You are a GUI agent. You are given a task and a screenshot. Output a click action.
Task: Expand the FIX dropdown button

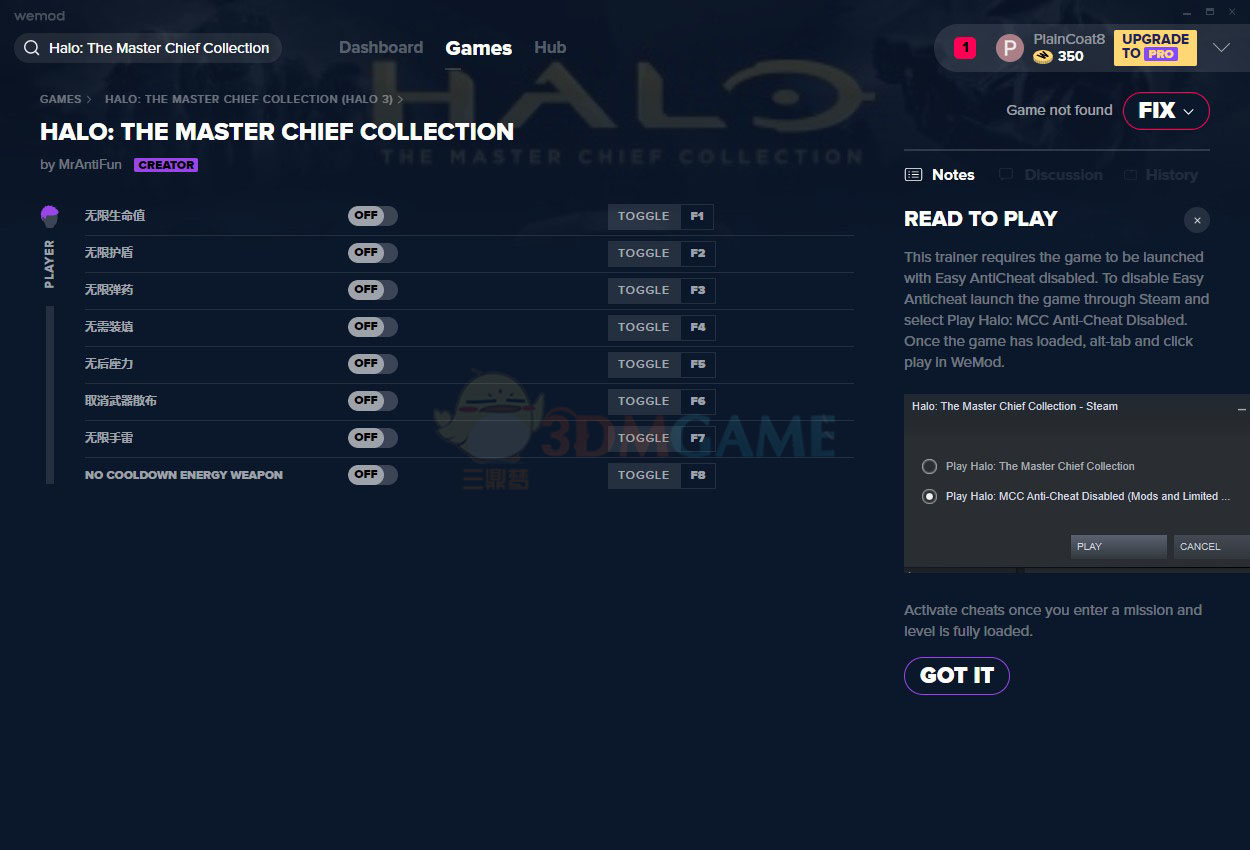(x=1166, y=111)
